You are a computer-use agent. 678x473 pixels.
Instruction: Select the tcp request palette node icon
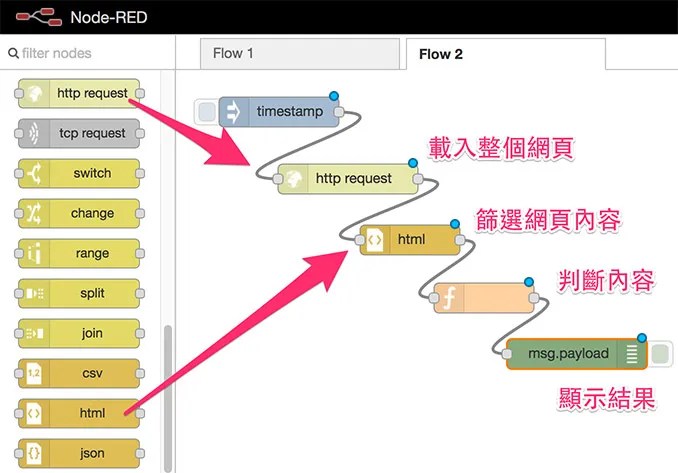point(34,134)
